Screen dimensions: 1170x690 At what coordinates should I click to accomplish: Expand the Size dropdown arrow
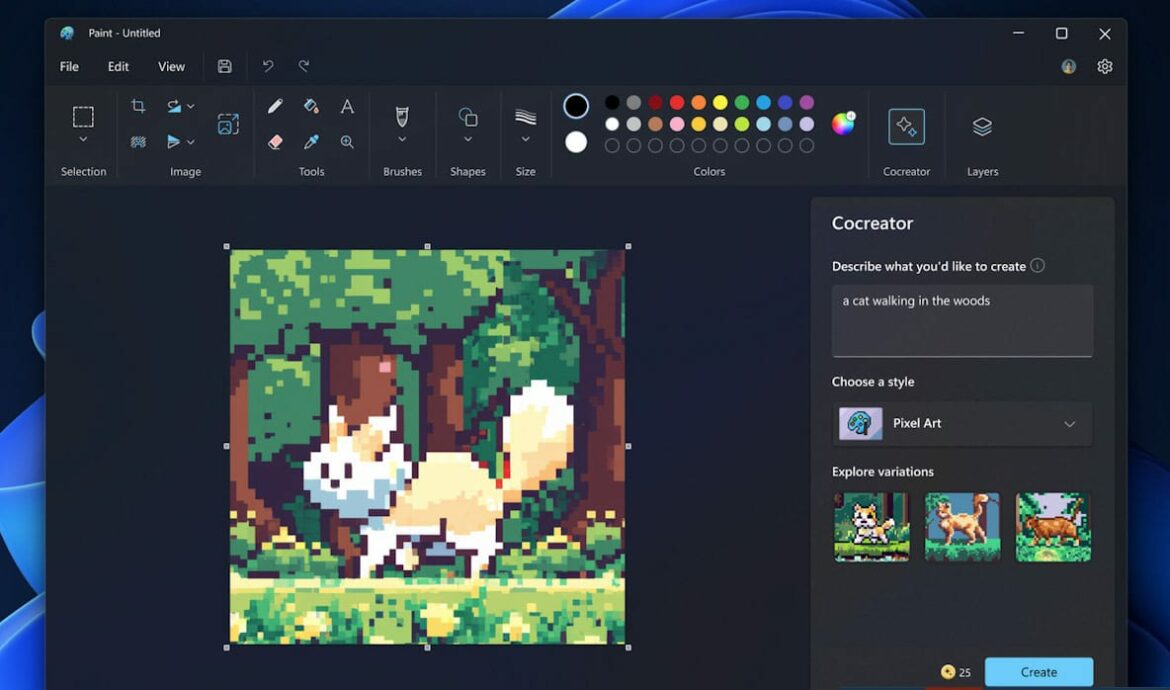coord(525,140)
